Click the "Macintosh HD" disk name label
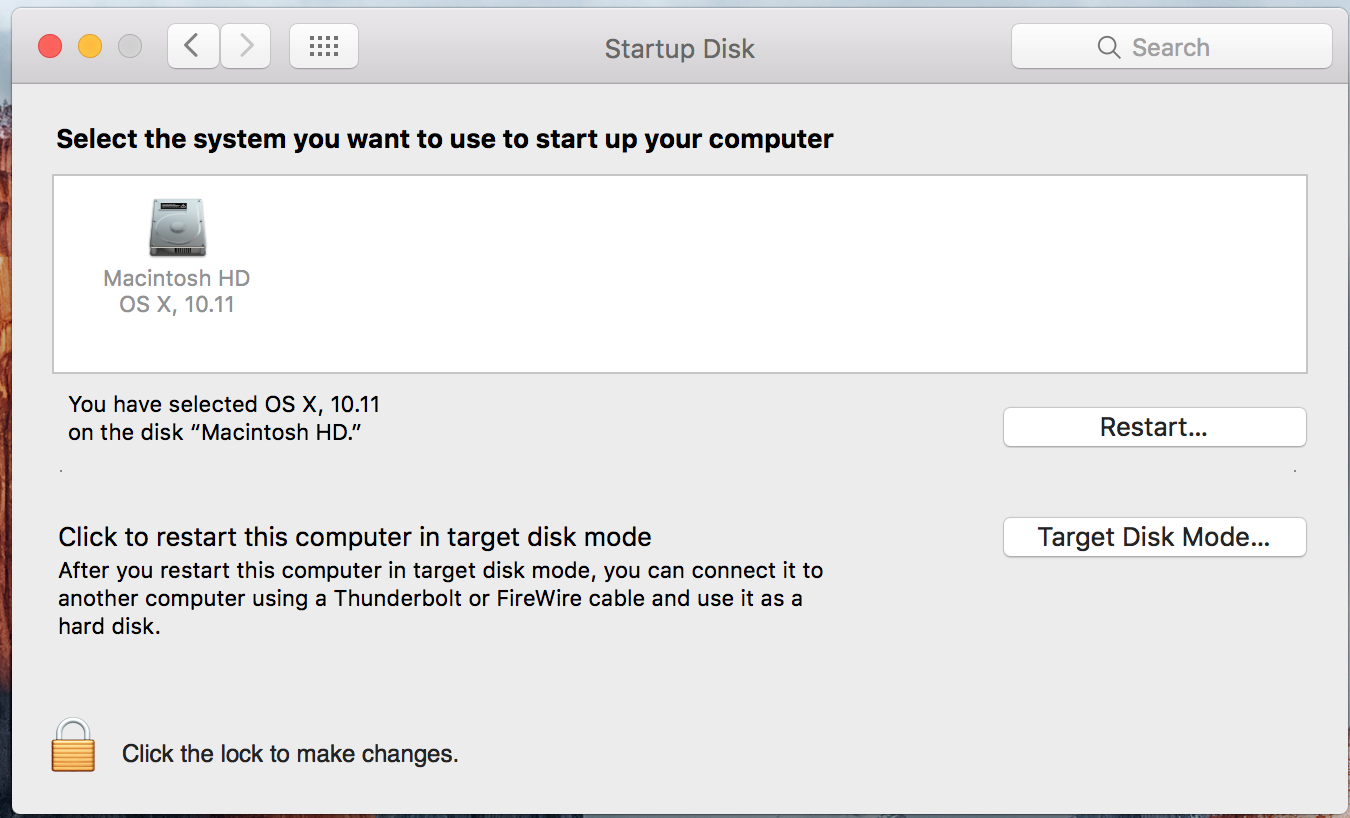 177,278
